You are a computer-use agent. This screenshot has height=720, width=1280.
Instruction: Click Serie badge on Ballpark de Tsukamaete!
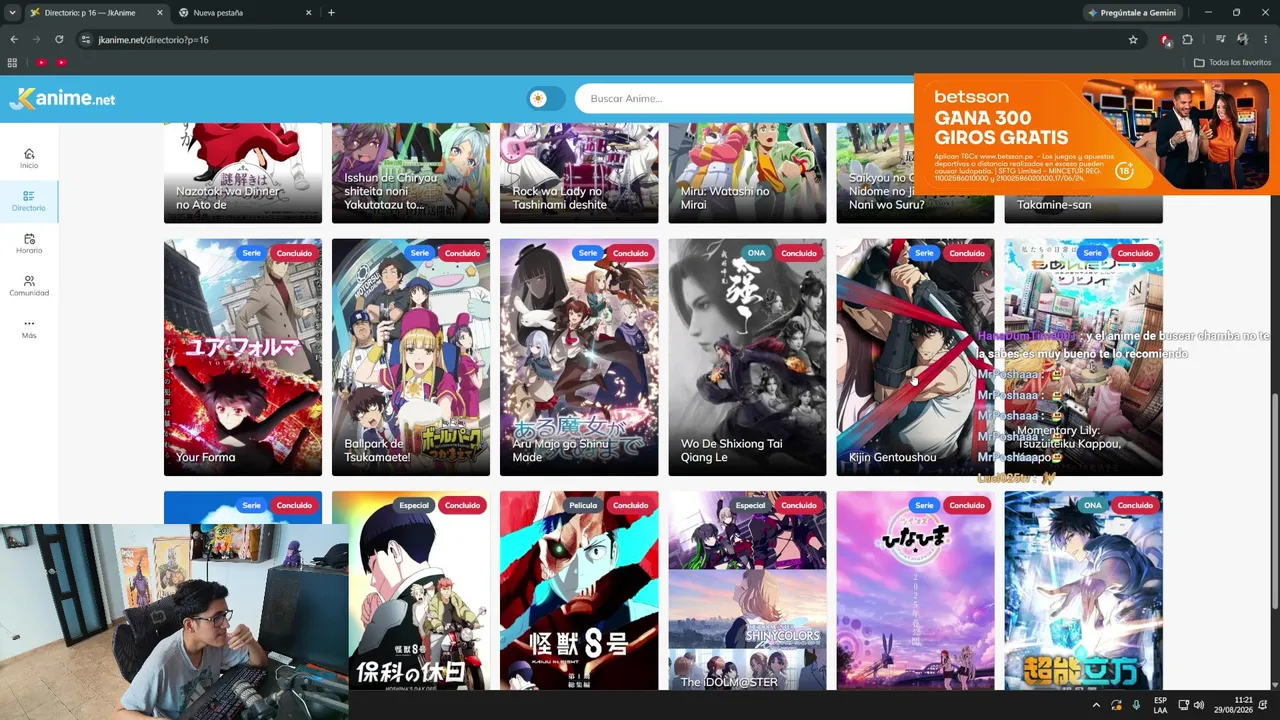pyautogui.click(x=419, y=253)
